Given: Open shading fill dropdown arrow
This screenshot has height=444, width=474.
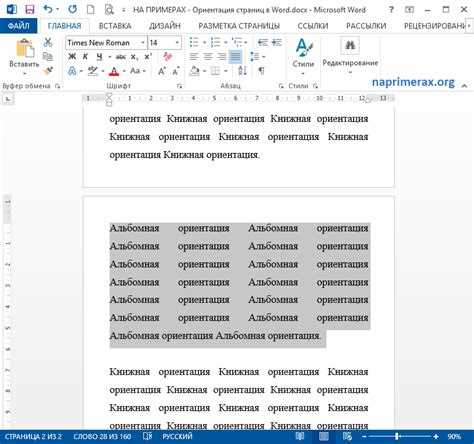Looking at the screenshot, I should click(x=204, y=71).
